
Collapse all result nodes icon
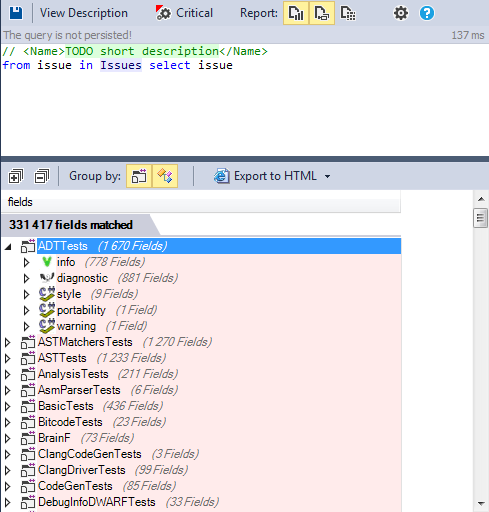tap(42, 176)
